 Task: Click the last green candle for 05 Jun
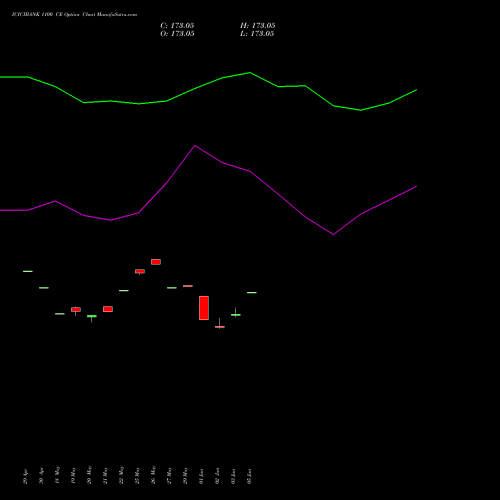252,292
